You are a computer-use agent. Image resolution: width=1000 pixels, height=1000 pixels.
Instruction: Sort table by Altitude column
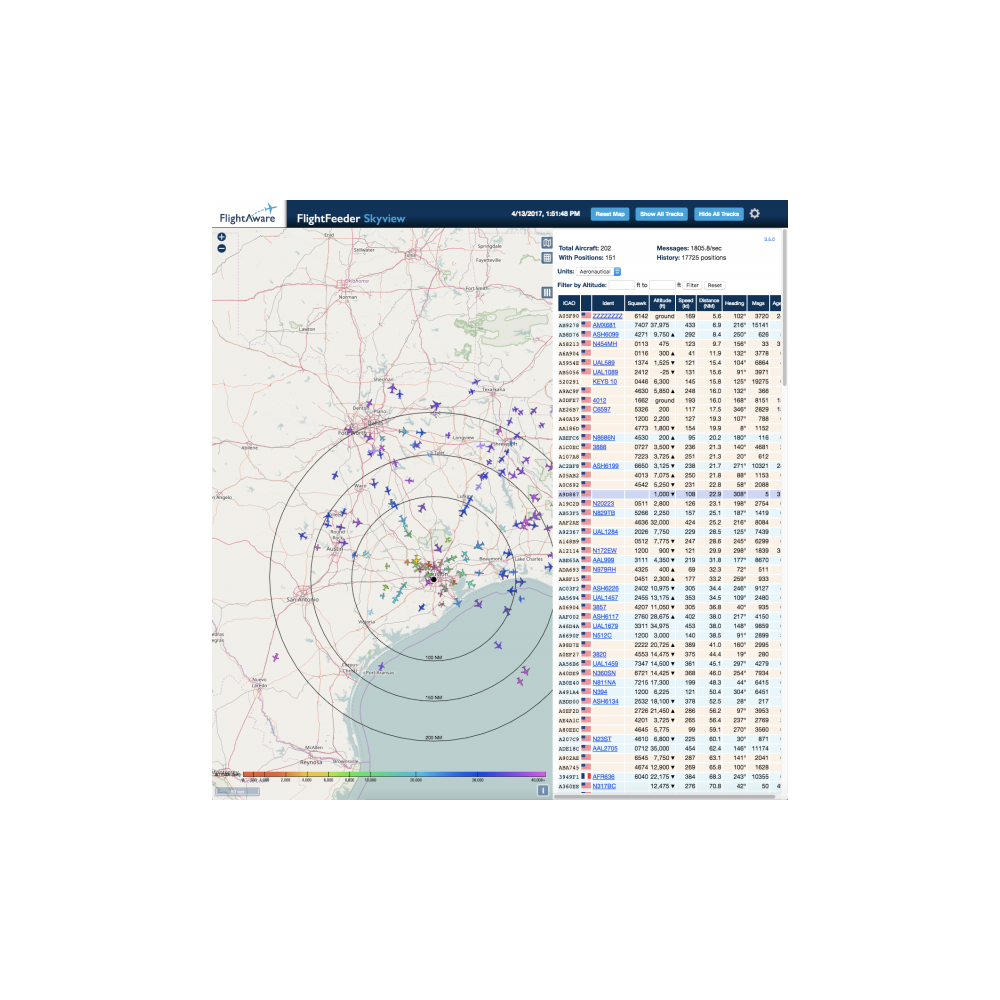tap(663, 303)
